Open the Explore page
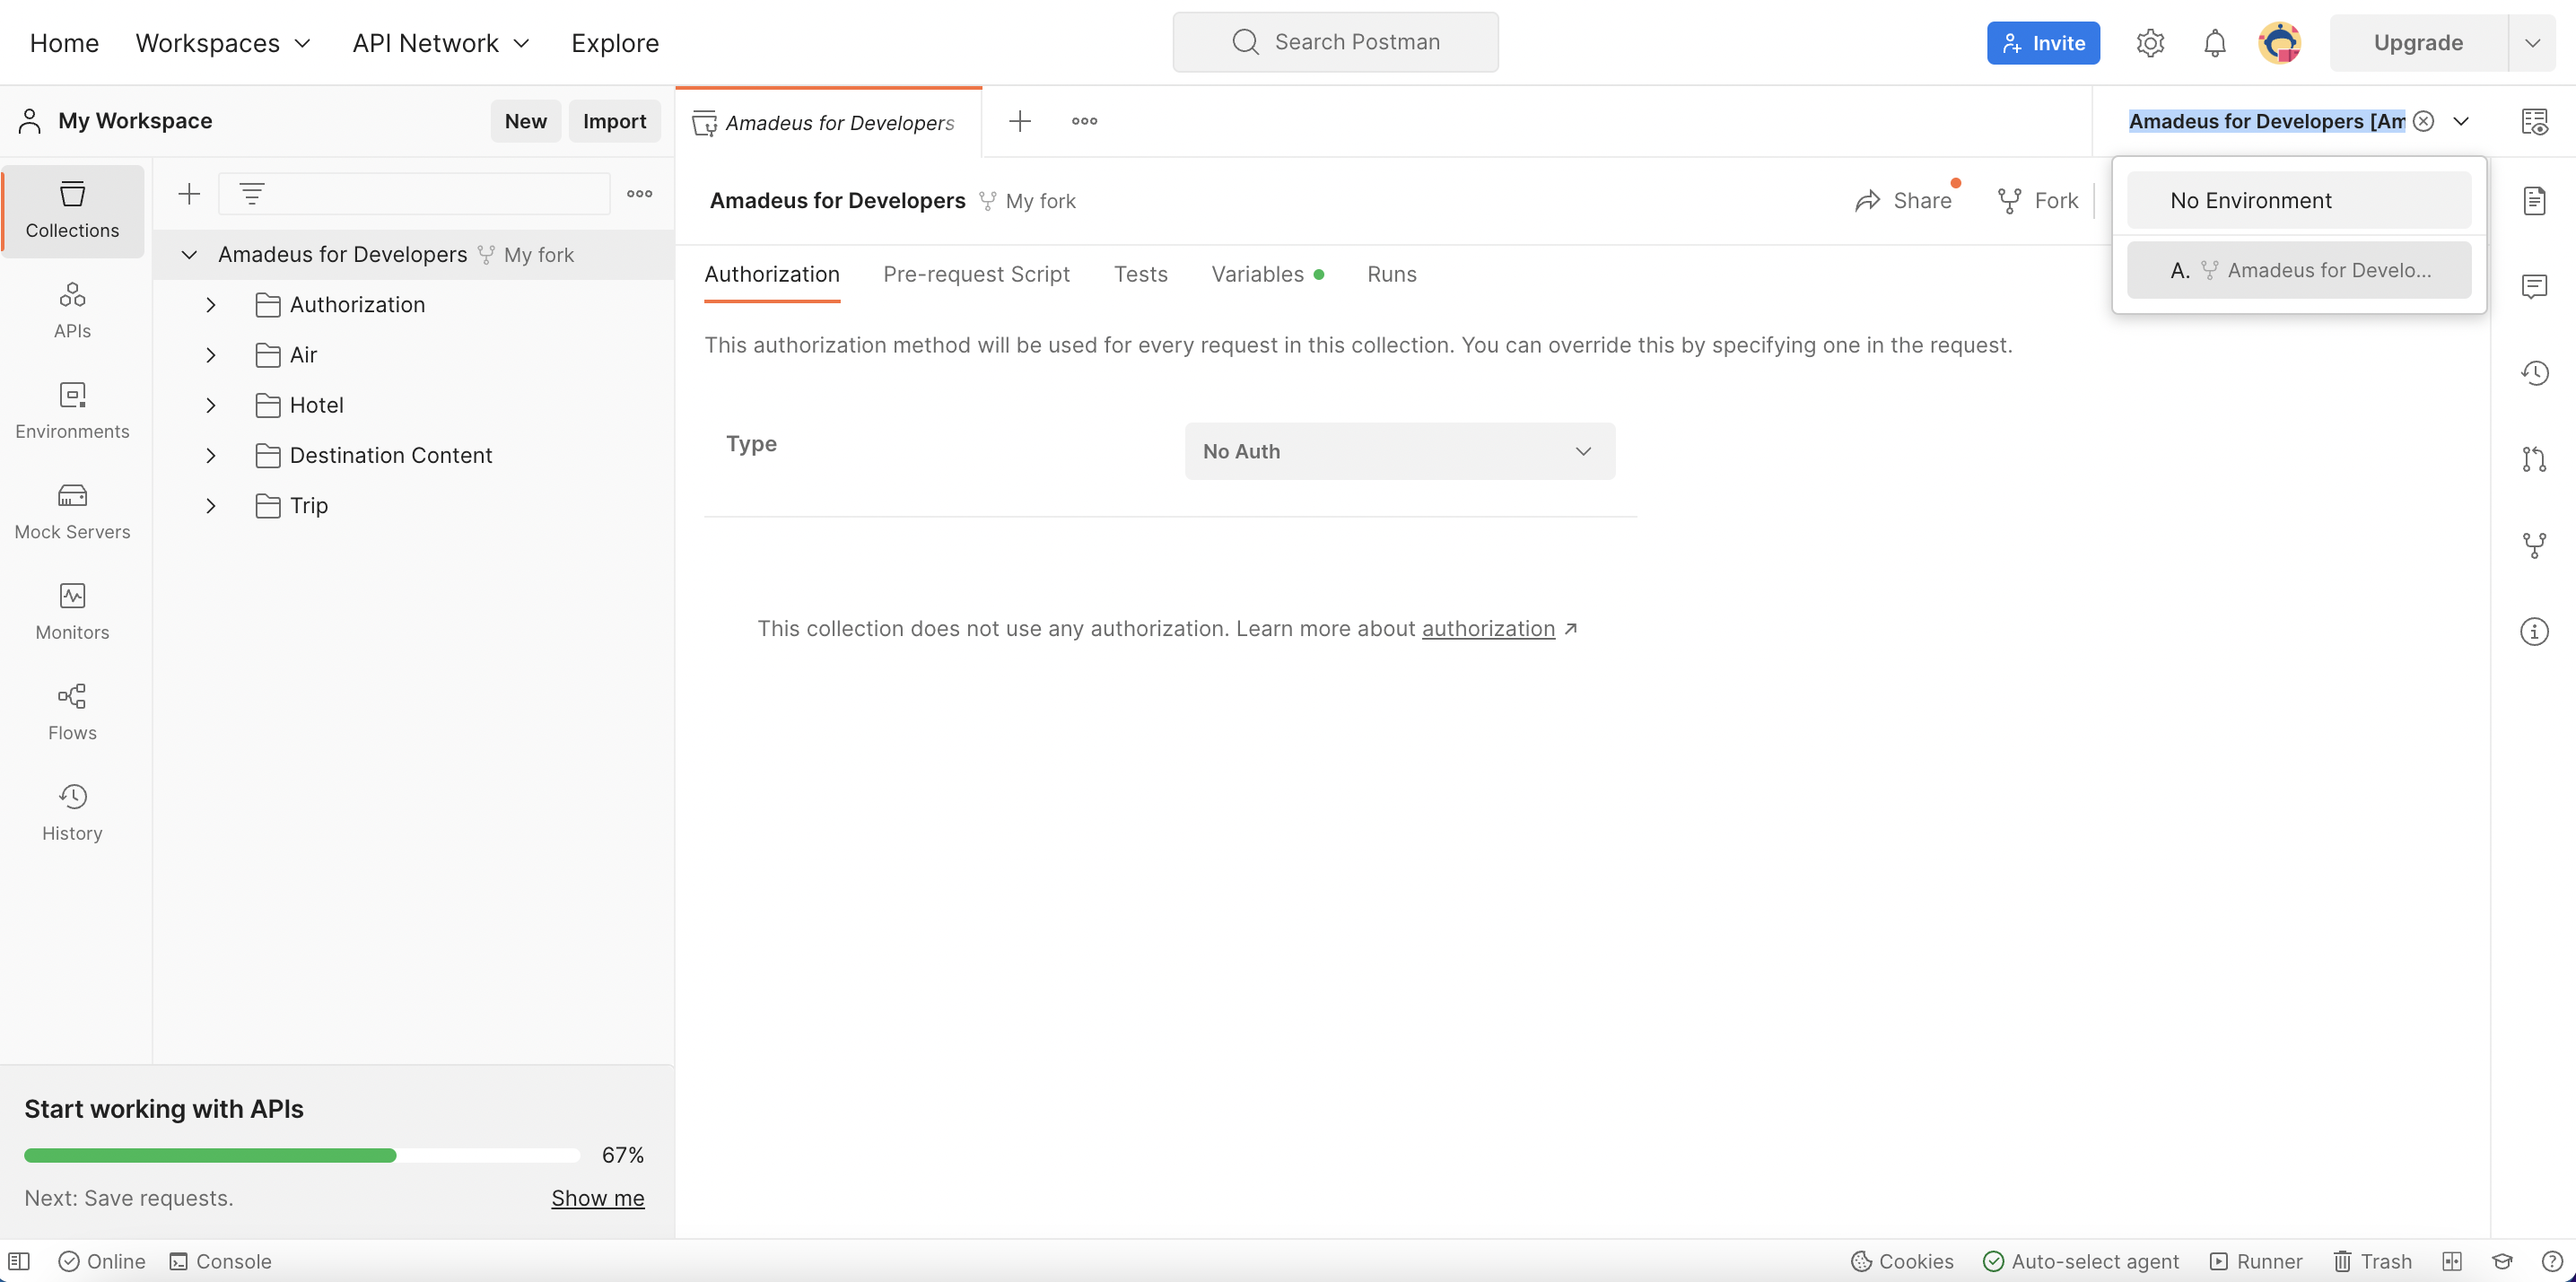 (x=615, y=43)
